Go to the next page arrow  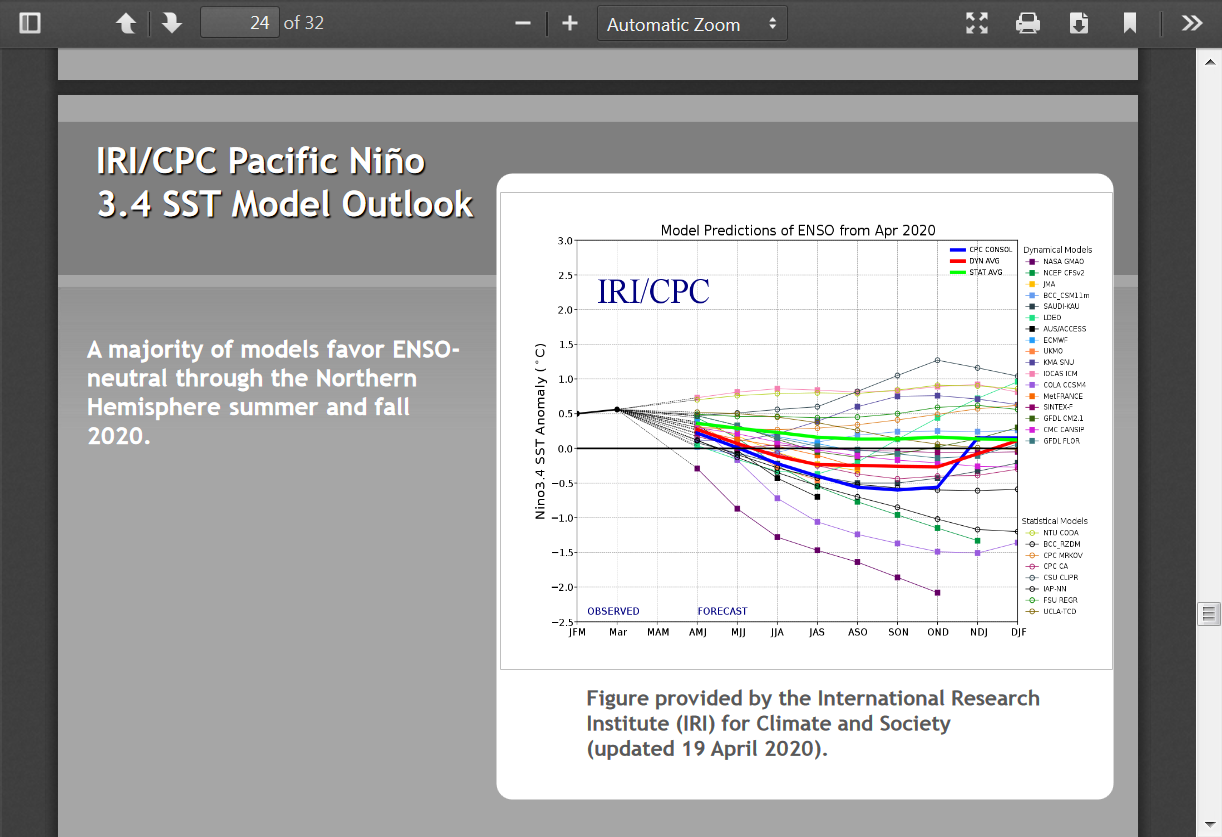(x=172, y=23)
